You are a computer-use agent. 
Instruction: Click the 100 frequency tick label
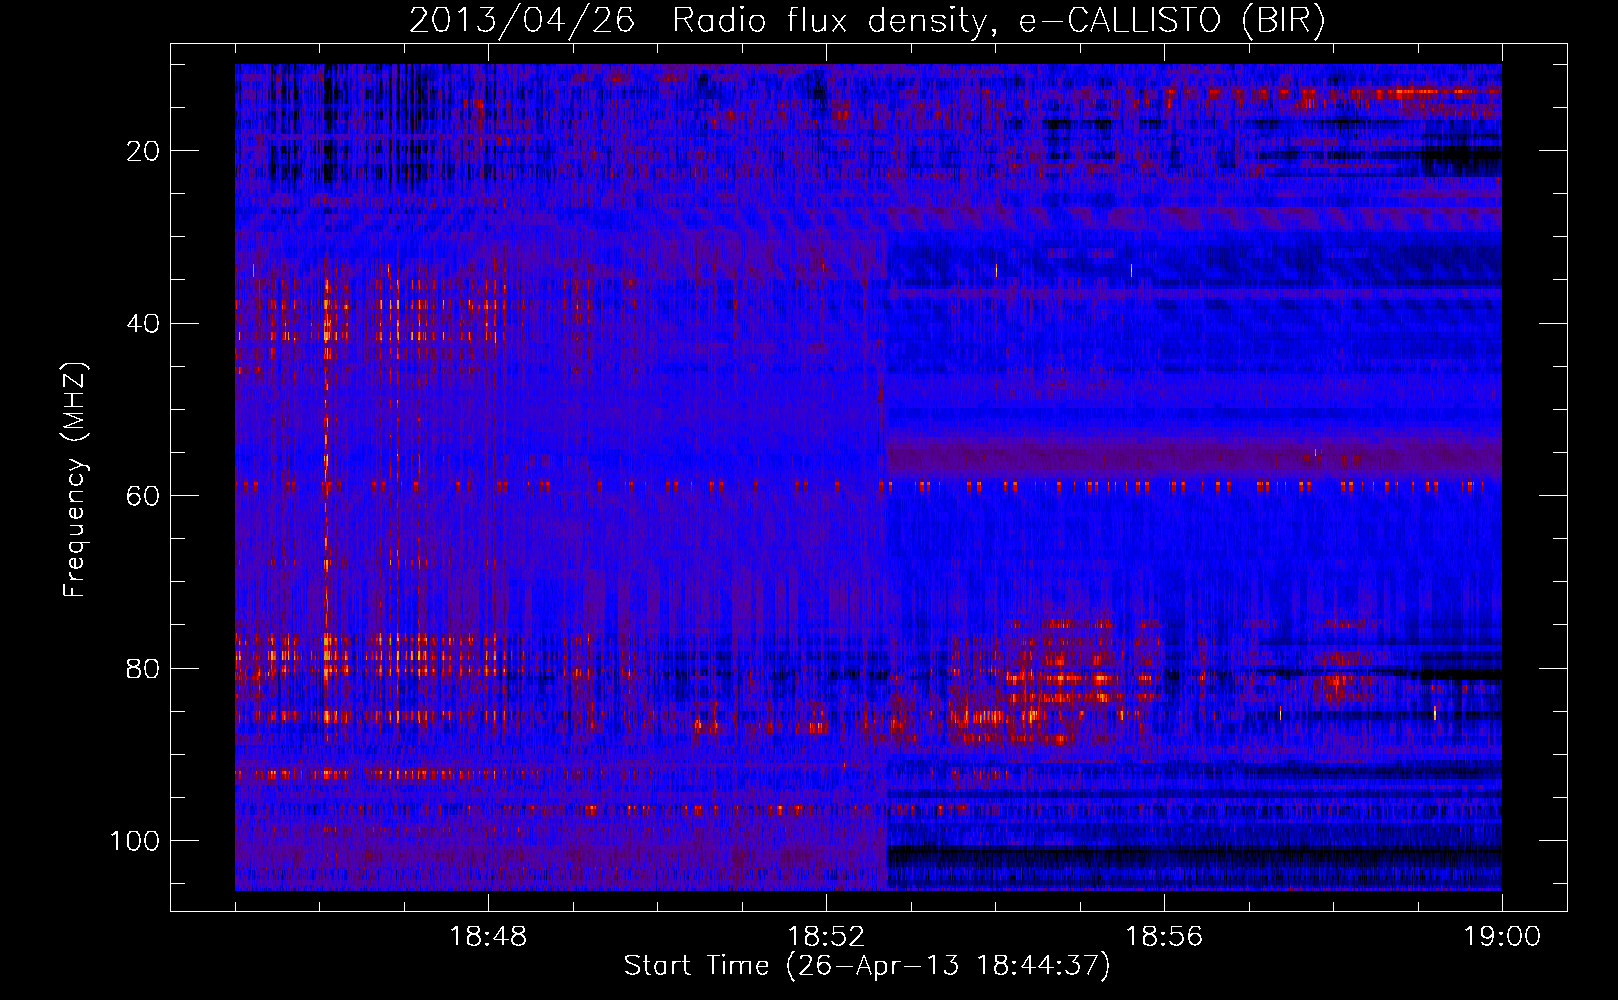pyautogui.click(x=135, y=841)
